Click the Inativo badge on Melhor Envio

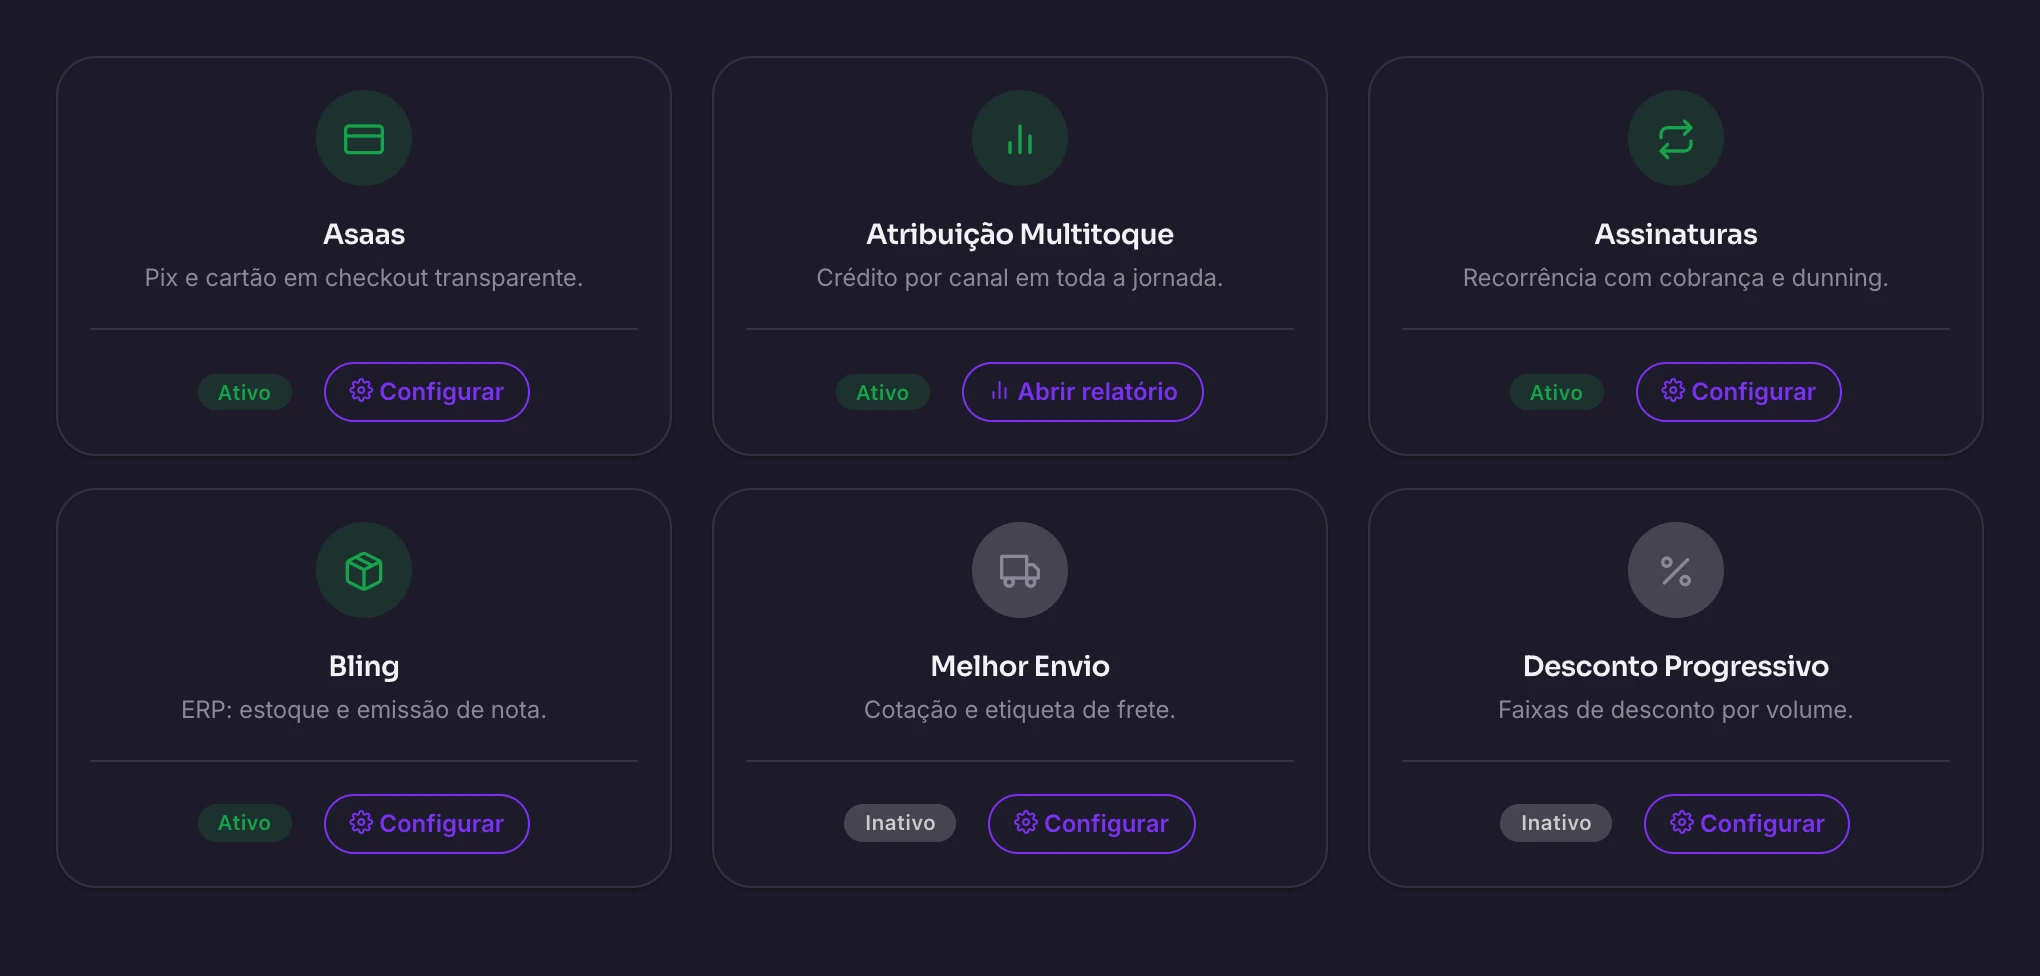click(900, 823)
